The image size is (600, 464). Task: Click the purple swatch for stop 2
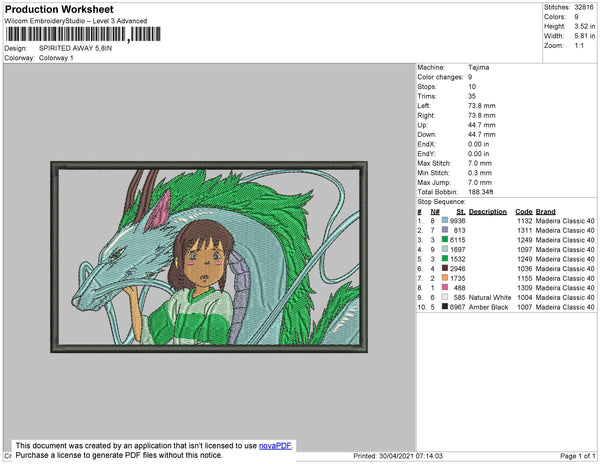point(445,230)
